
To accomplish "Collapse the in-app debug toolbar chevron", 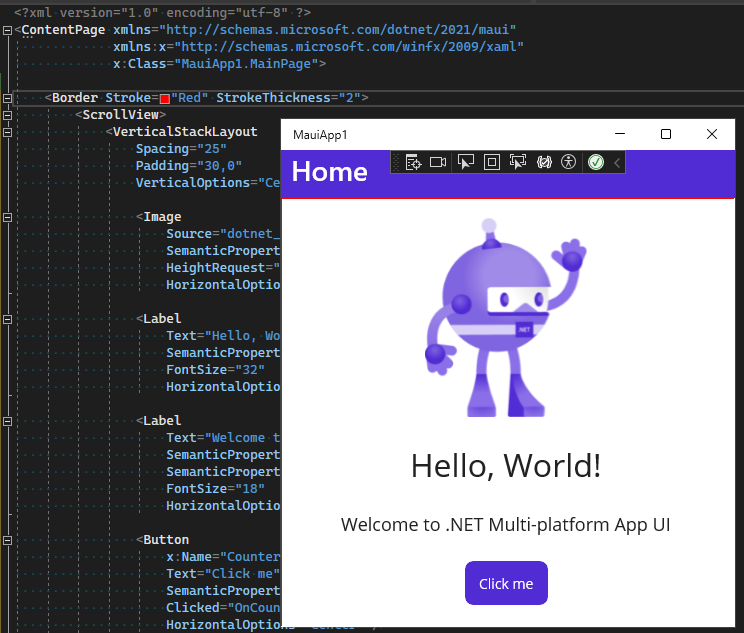I will click(x=617, y=163).
